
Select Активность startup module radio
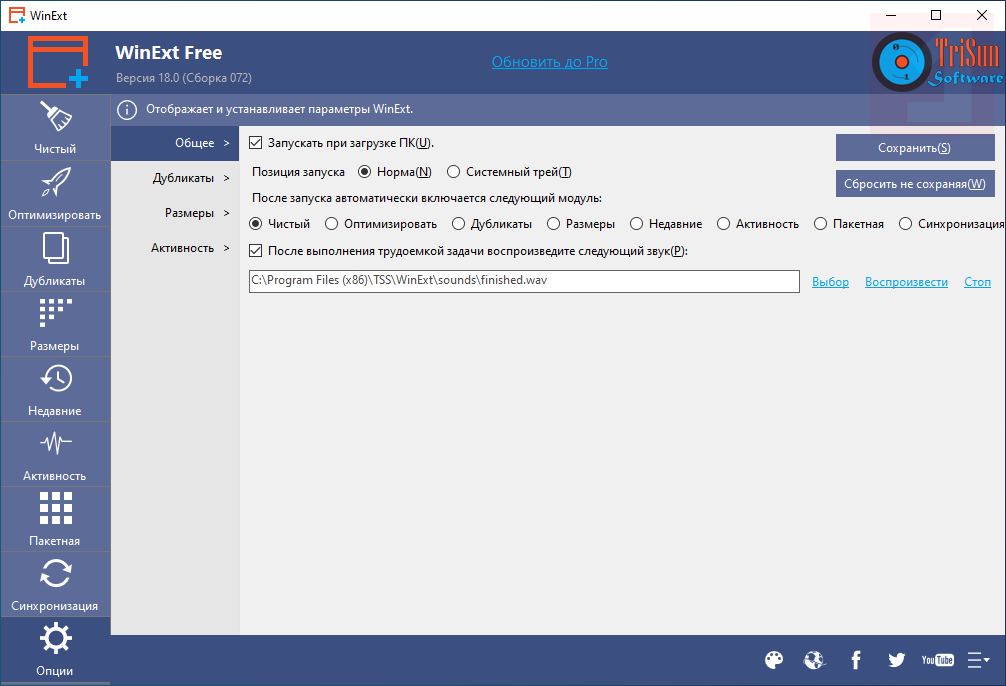(x=723, y=224)
